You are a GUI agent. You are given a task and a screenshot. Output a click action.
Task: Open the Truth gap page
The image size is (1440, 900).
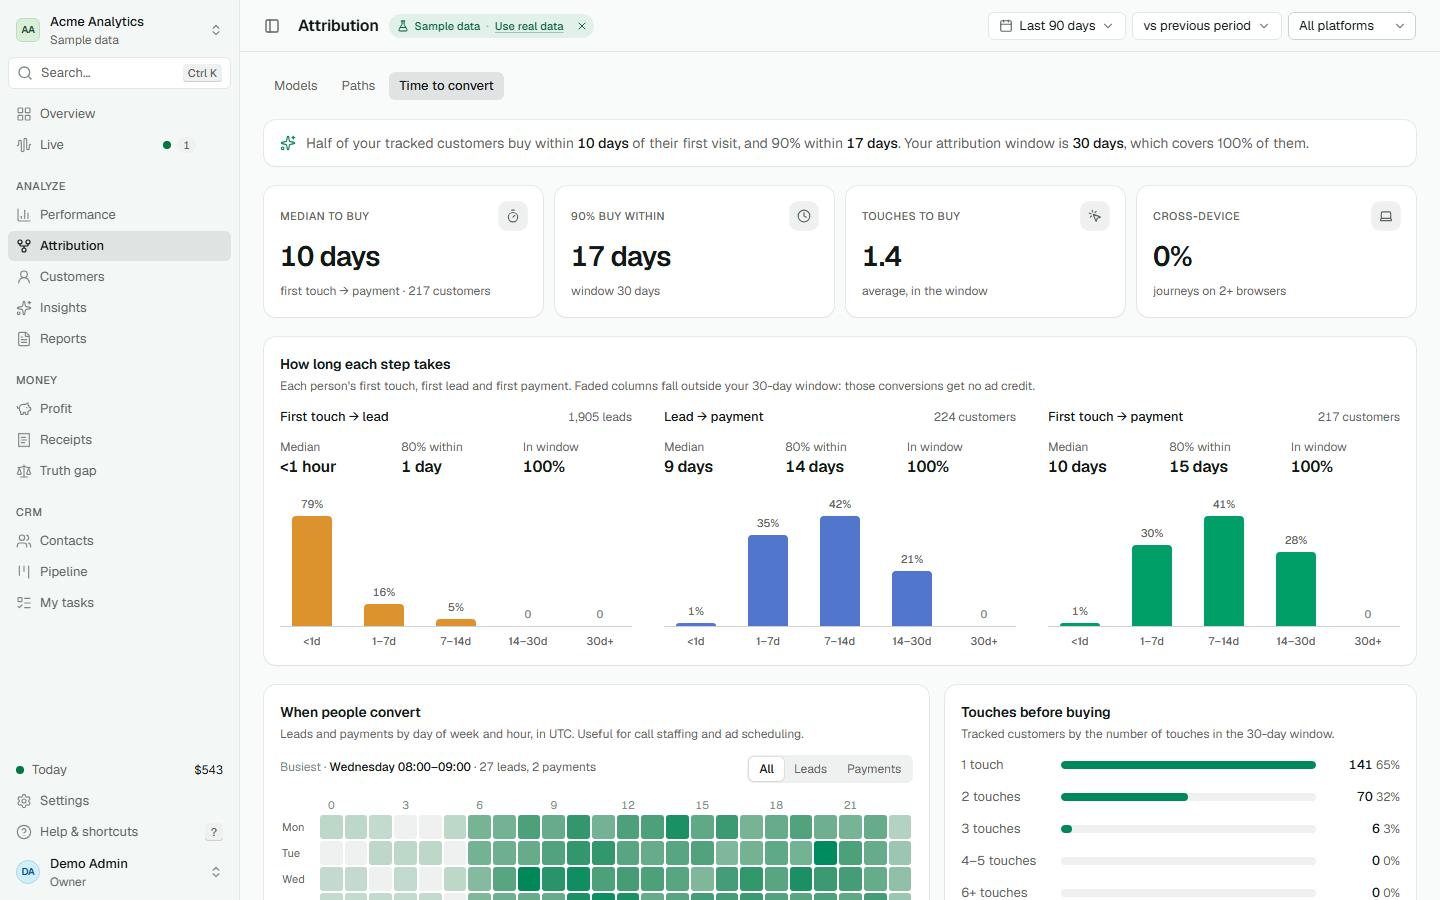(119, 471)
